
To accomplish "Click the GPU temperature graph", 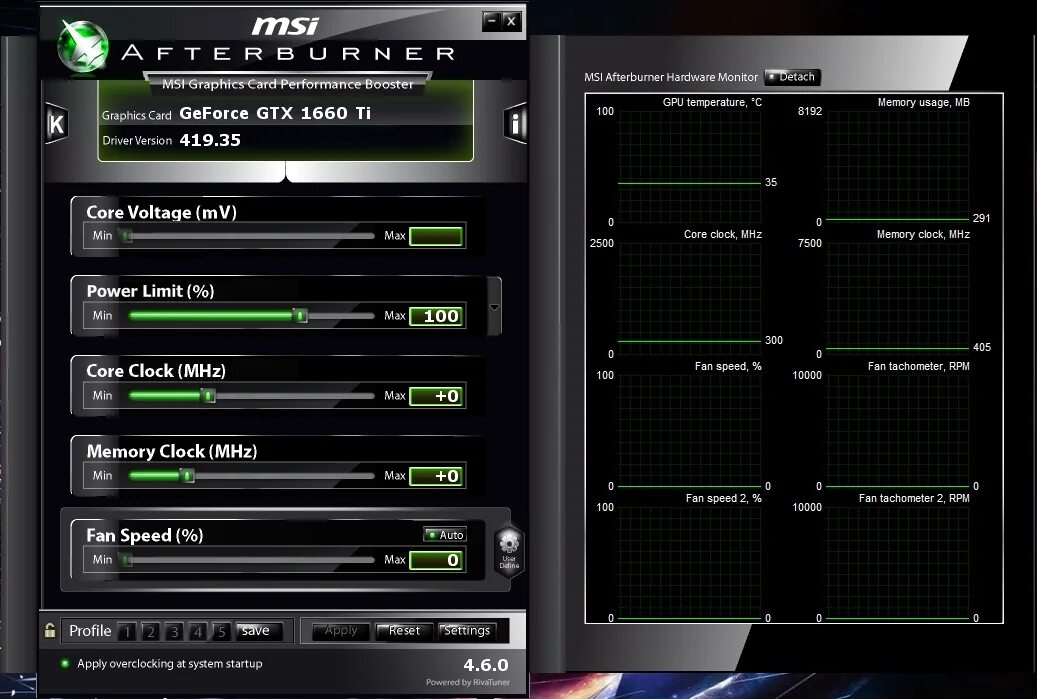I will [689, 167].
